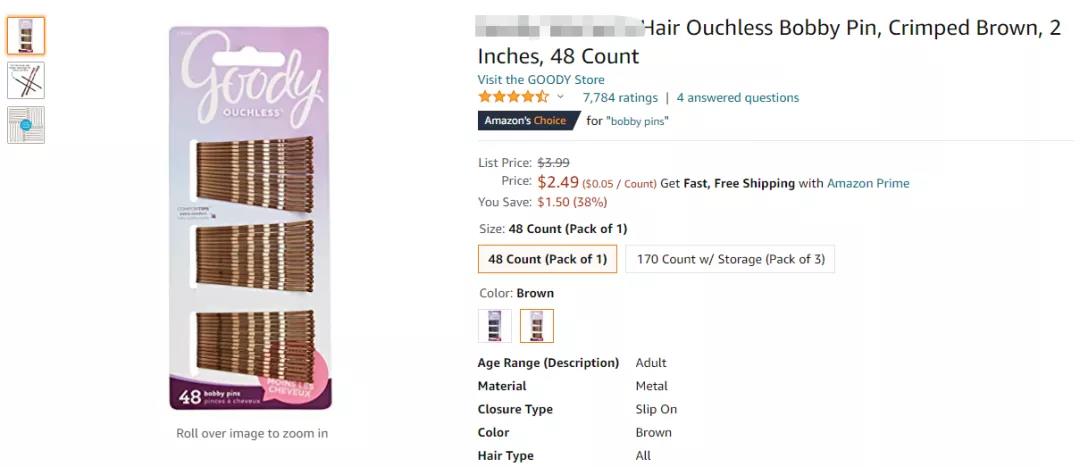This screenshot has height=467, width=1080.
Task: Click "Roll over image to zoom in" caption
Action: coord(252,434)
